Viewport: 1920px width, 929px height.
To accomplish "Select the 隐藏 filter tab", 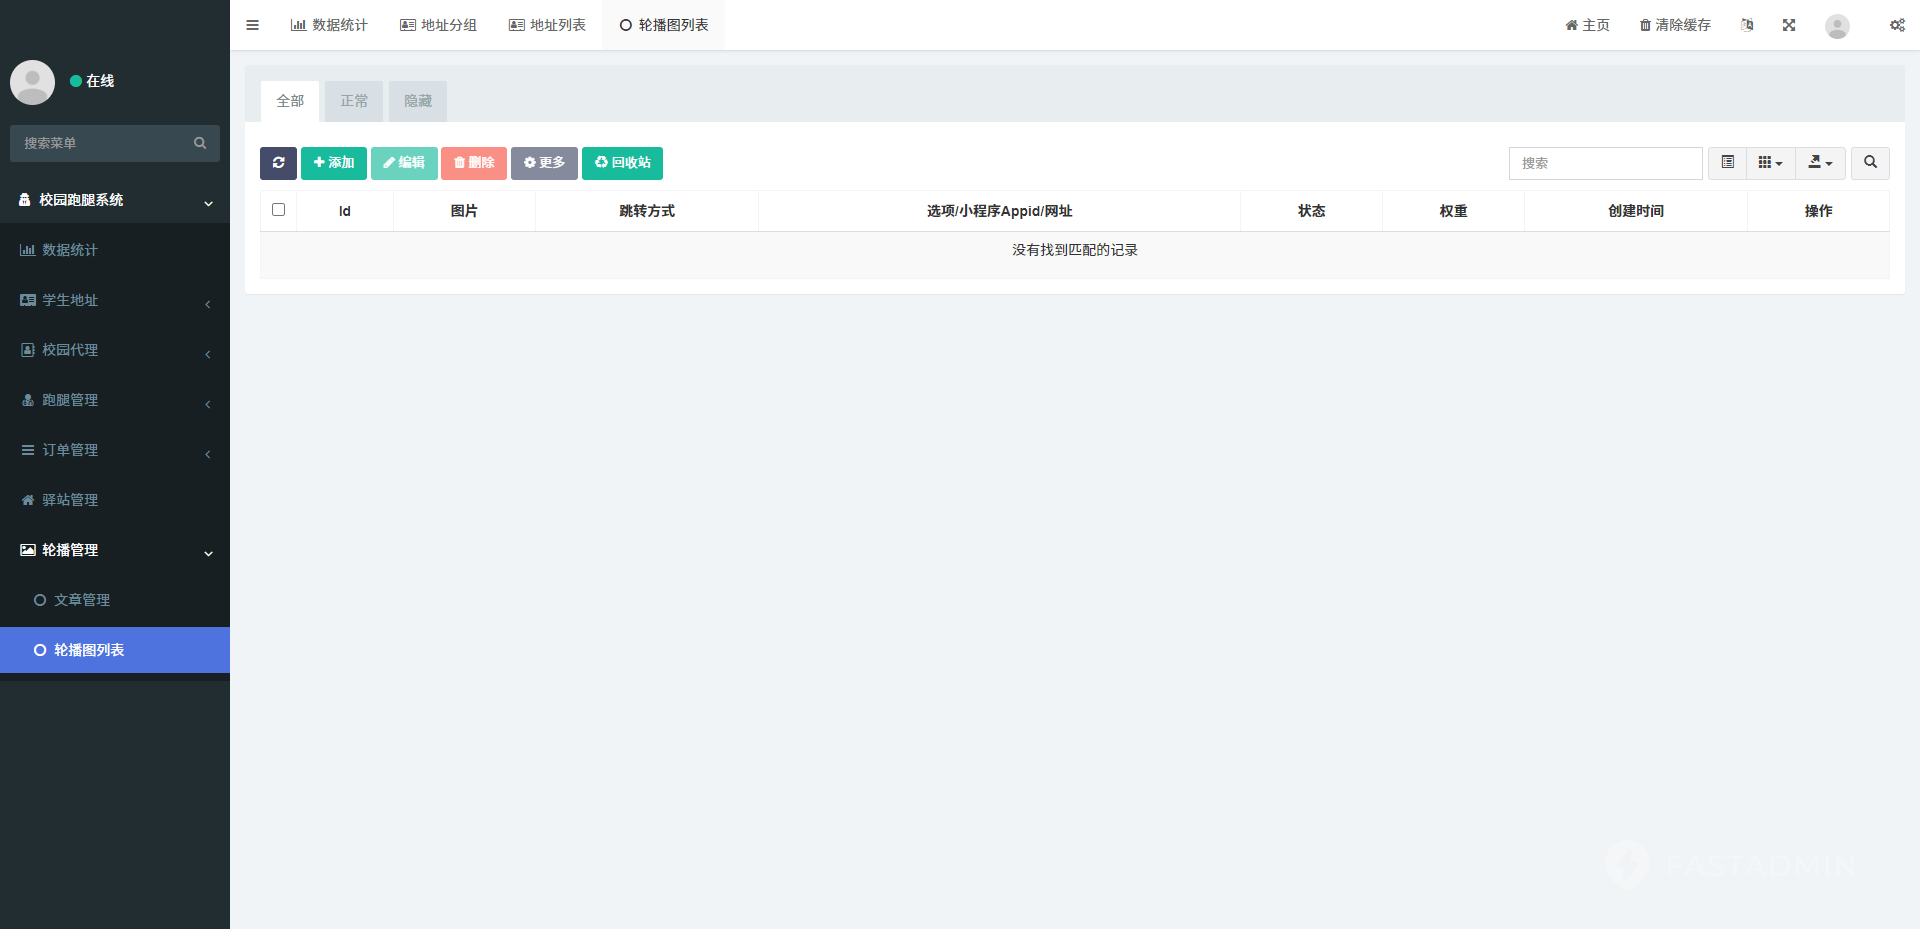I will [x=418, y=101].
